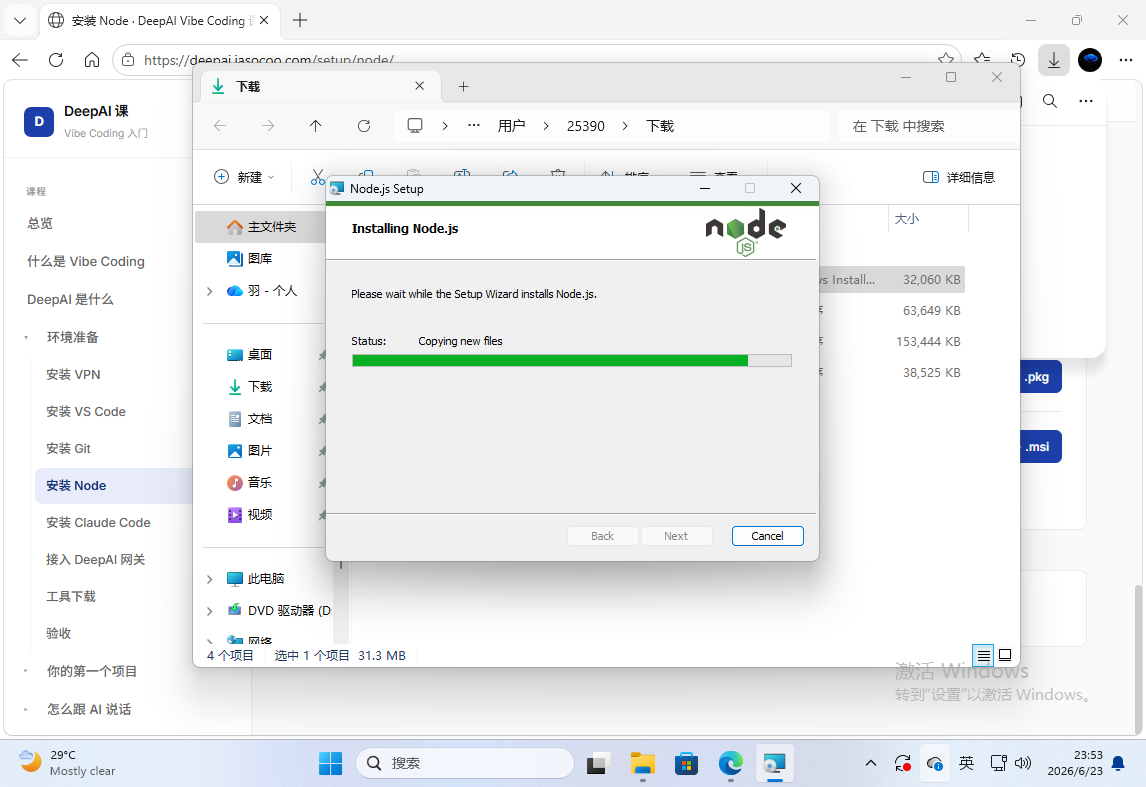Click taskbar 搜索 box
This screenshot has width=1146, height=787.
click(x=465, y=763)
